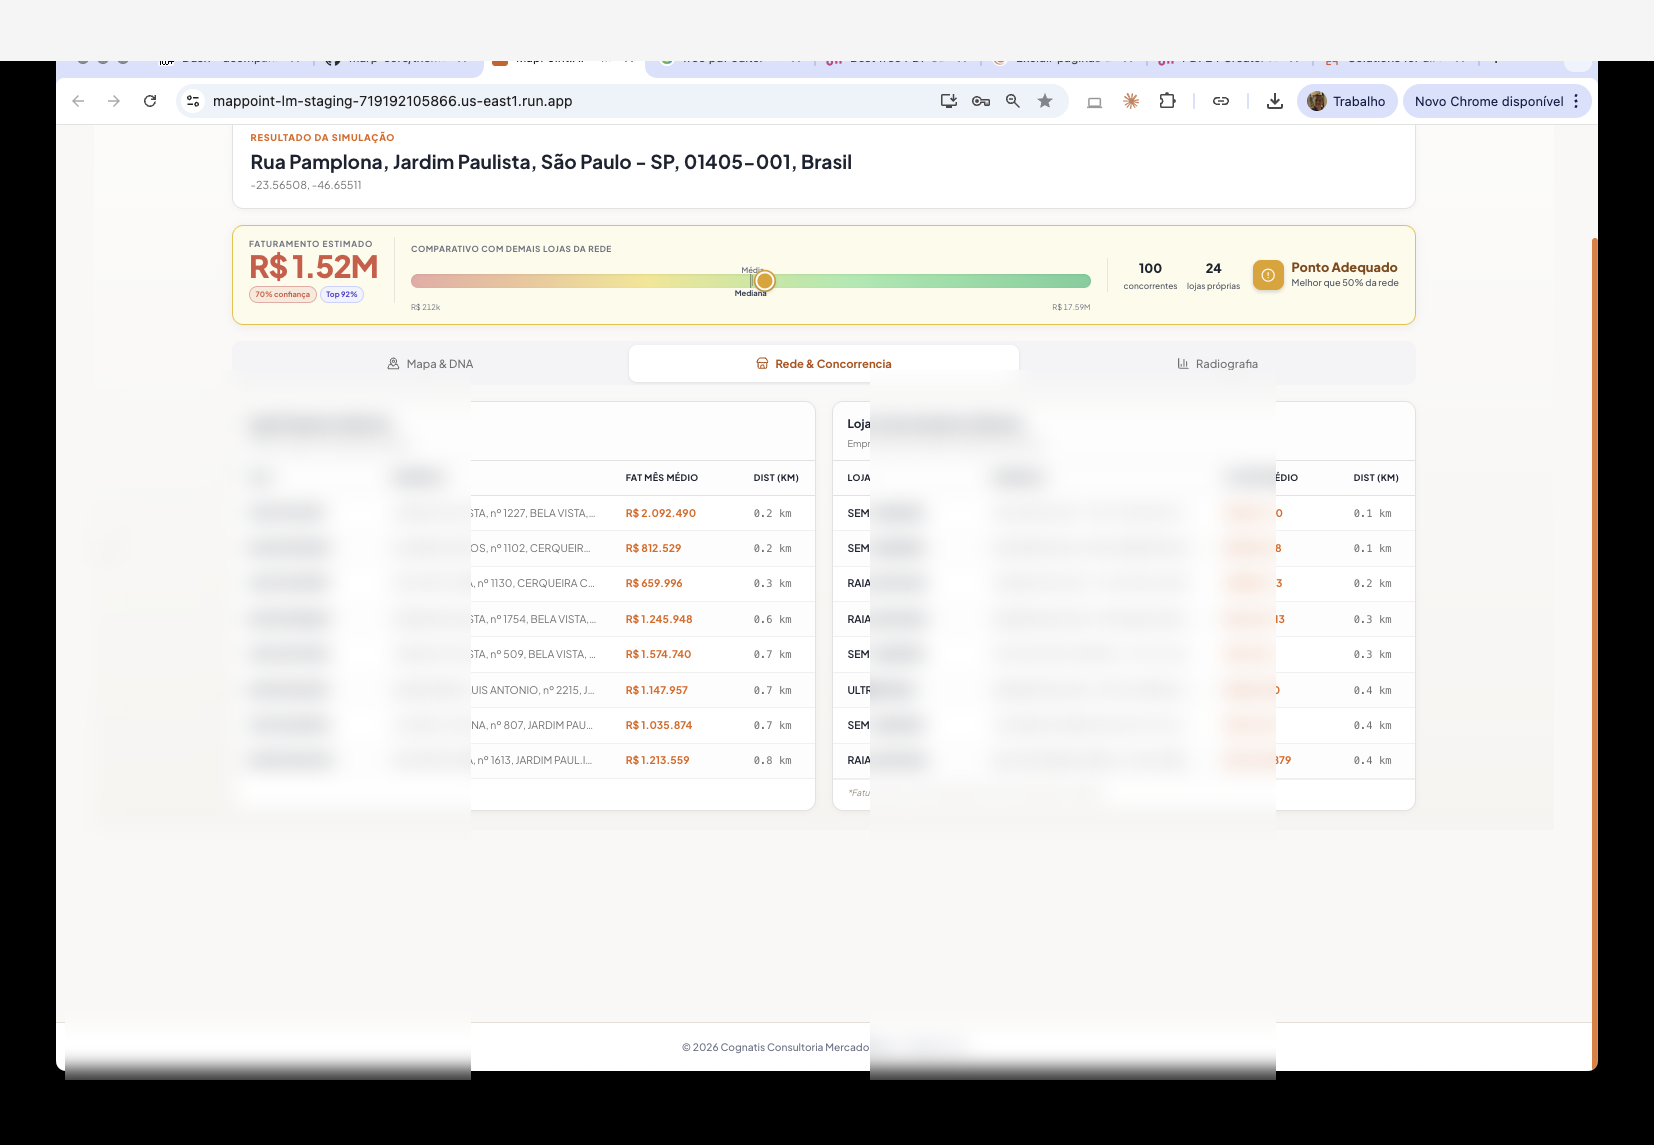1654x1145 pixels.
Task: Open the Radiografia tab
Action: (x=1217, y=364)
